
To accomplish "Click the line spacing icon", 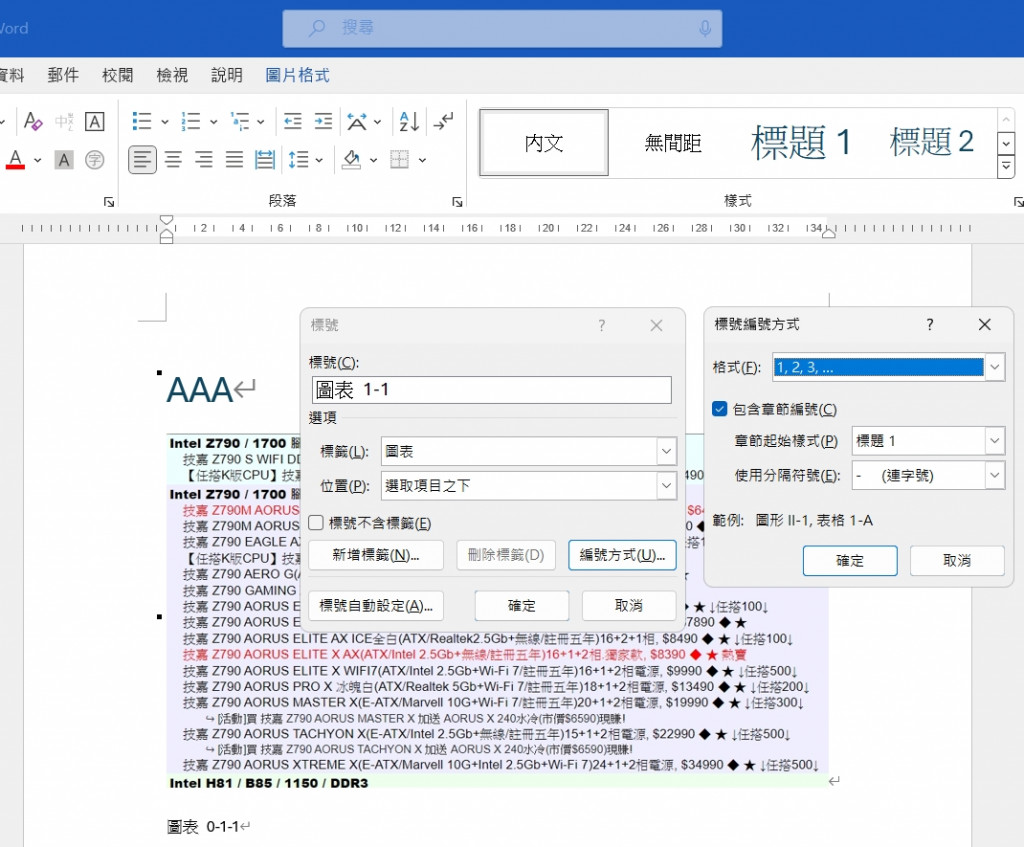I will click(x=298, y=159).
